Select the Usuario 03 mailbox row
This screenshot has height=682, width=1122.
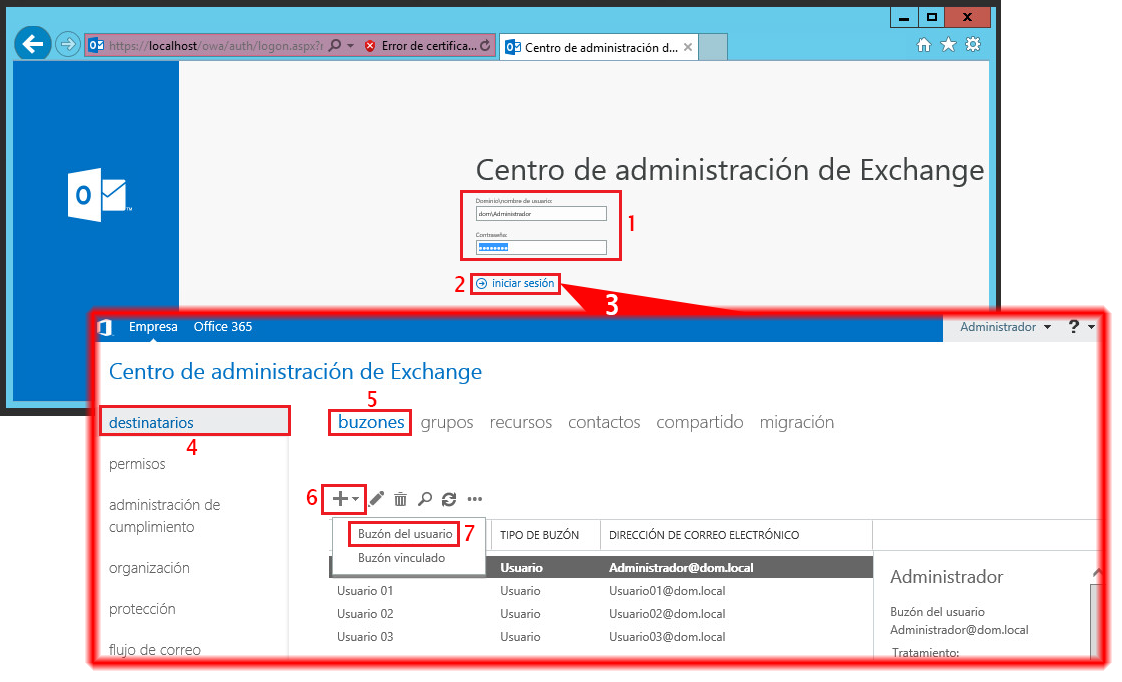[601, 637]
